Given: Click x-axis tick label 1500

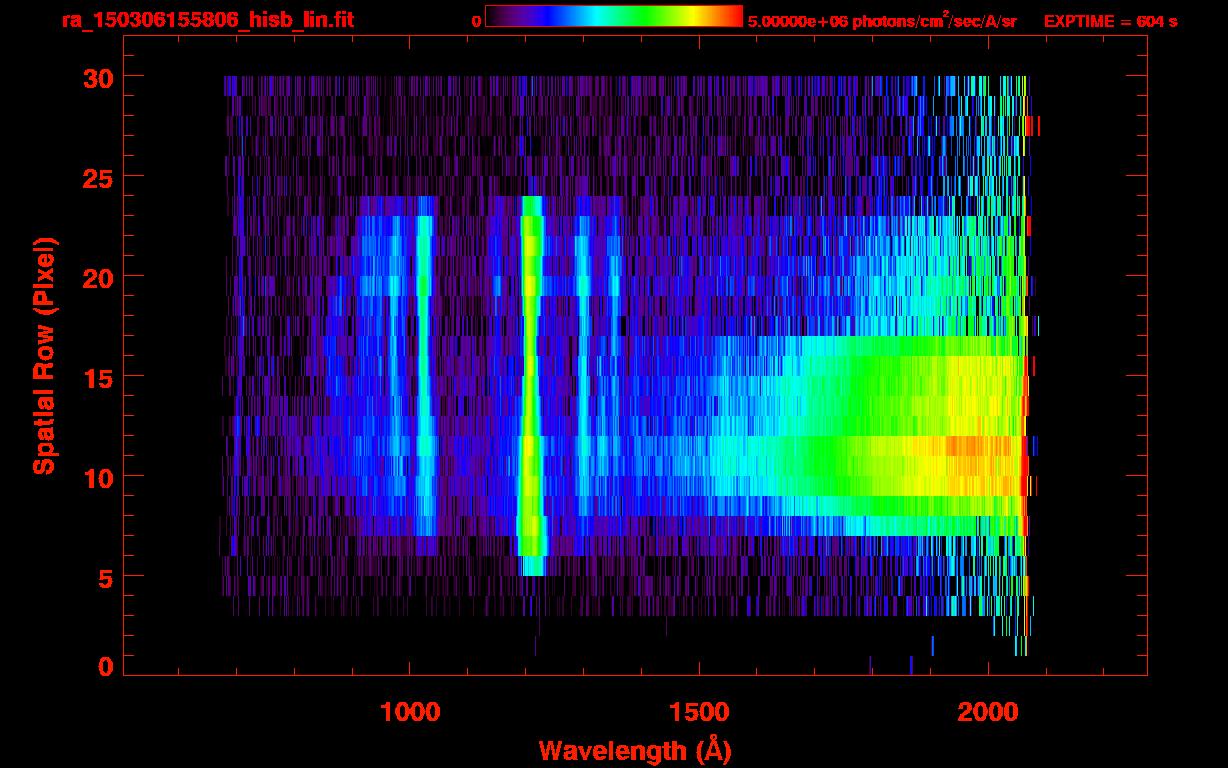Looking at the screenshot, I should 699,712.
